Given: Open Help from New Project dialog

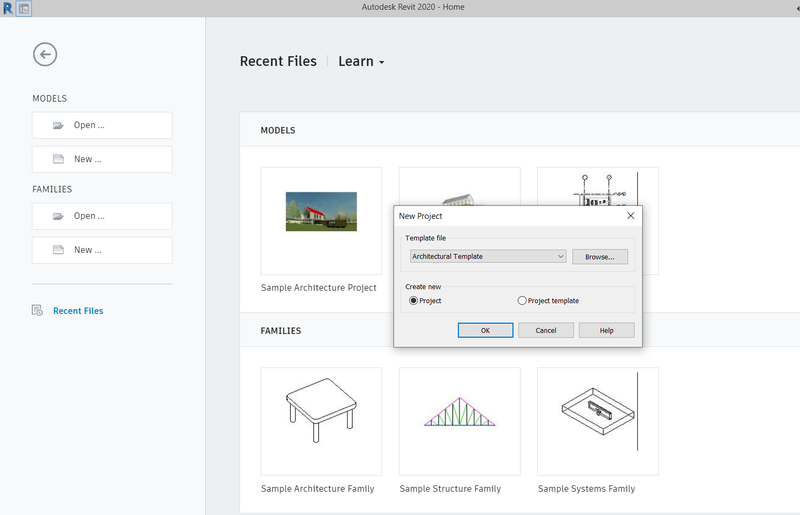Looking at the screenshot, I should click(x=607, y=330).
